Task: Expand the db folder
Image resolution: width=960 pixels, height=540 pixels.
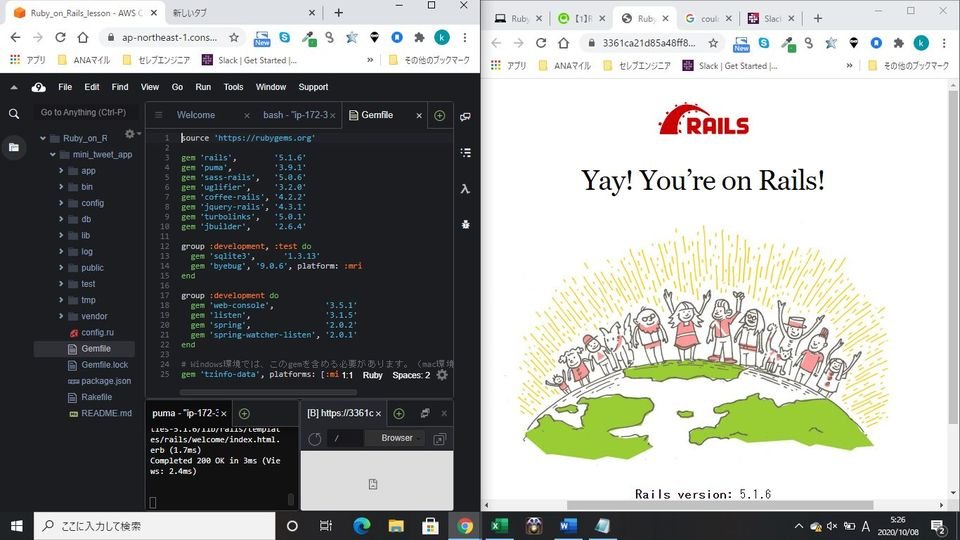Action: coord(61,219)
